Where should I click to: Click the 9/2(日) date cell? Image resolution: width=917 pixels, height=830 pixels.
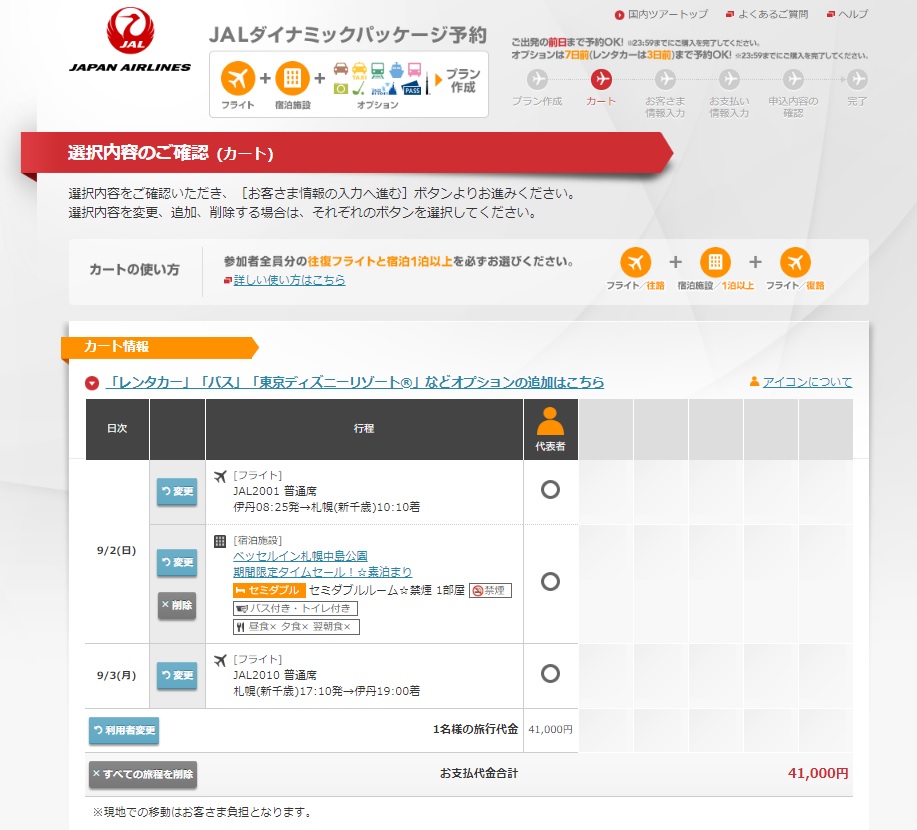pos(116,551)
